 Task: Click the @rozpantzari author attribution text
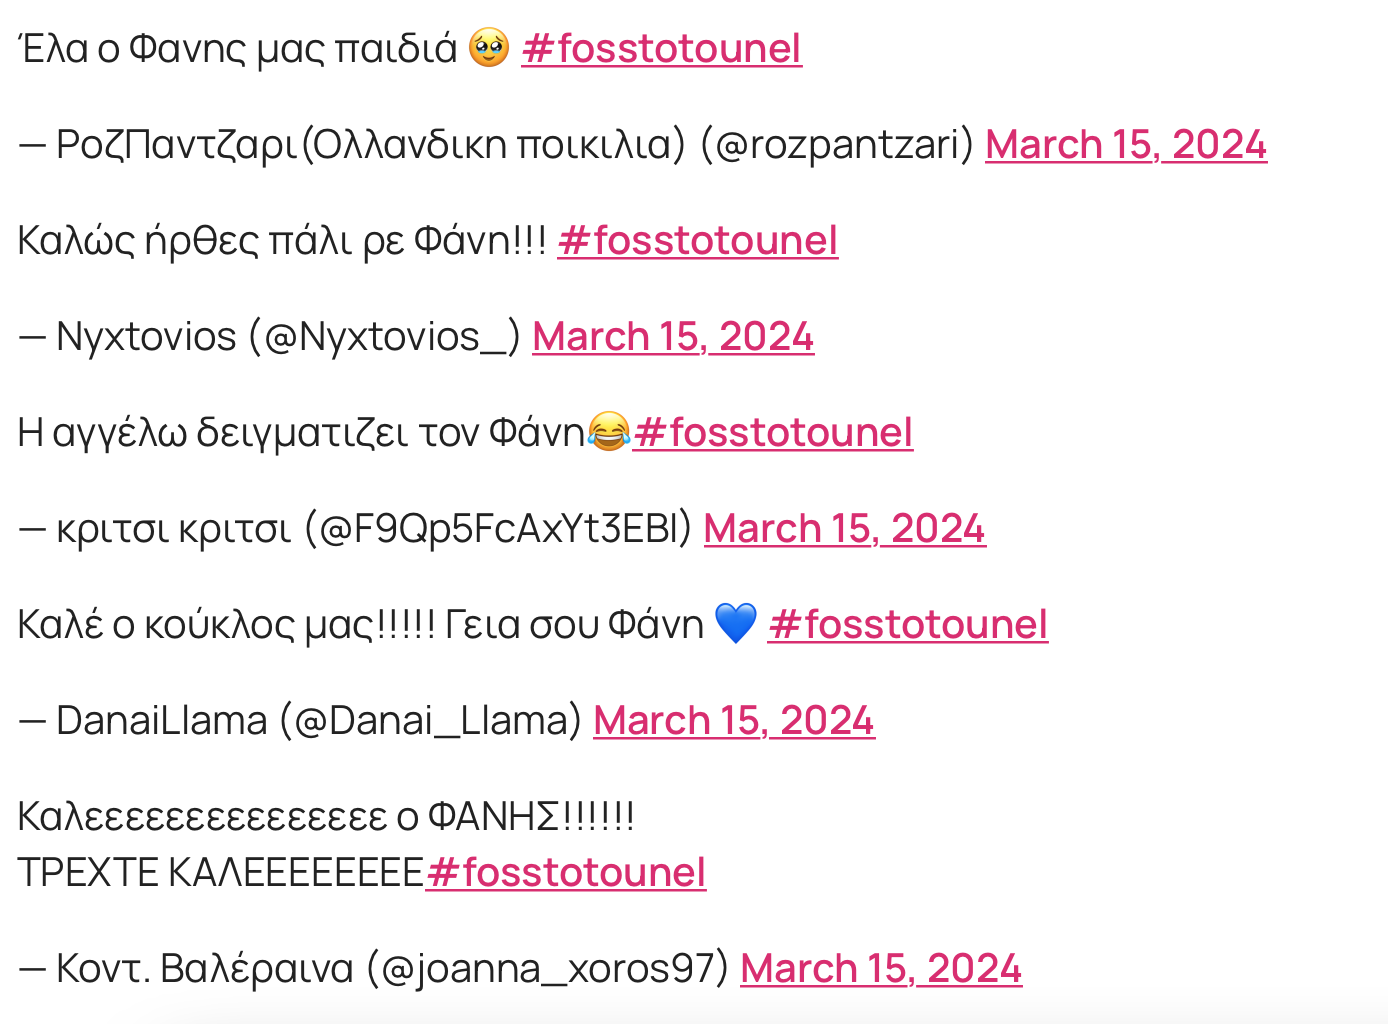click(514, 144)
